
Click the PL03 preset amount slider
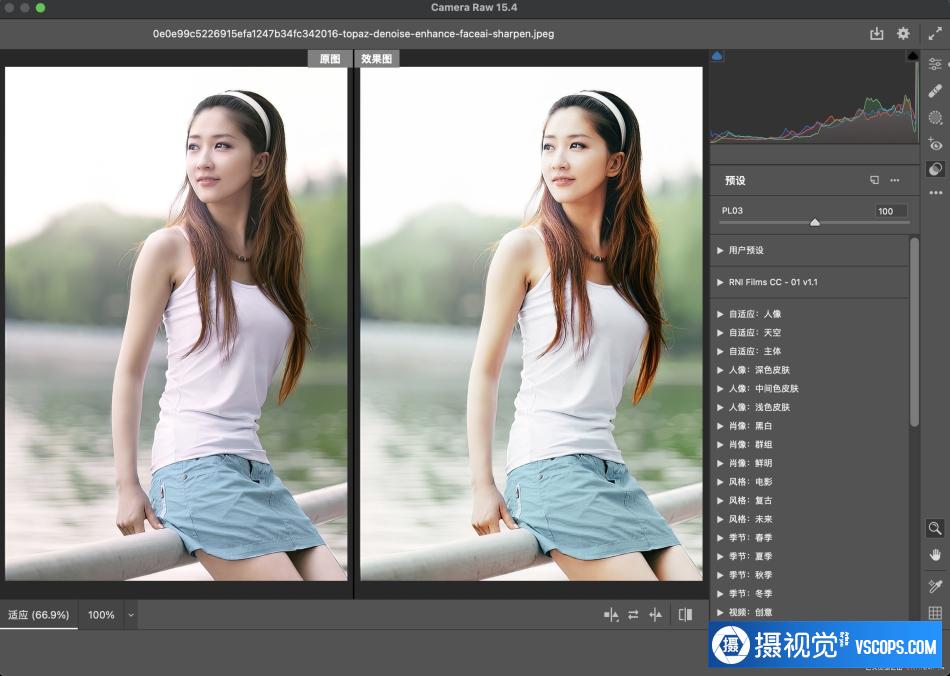click(814, 222)
